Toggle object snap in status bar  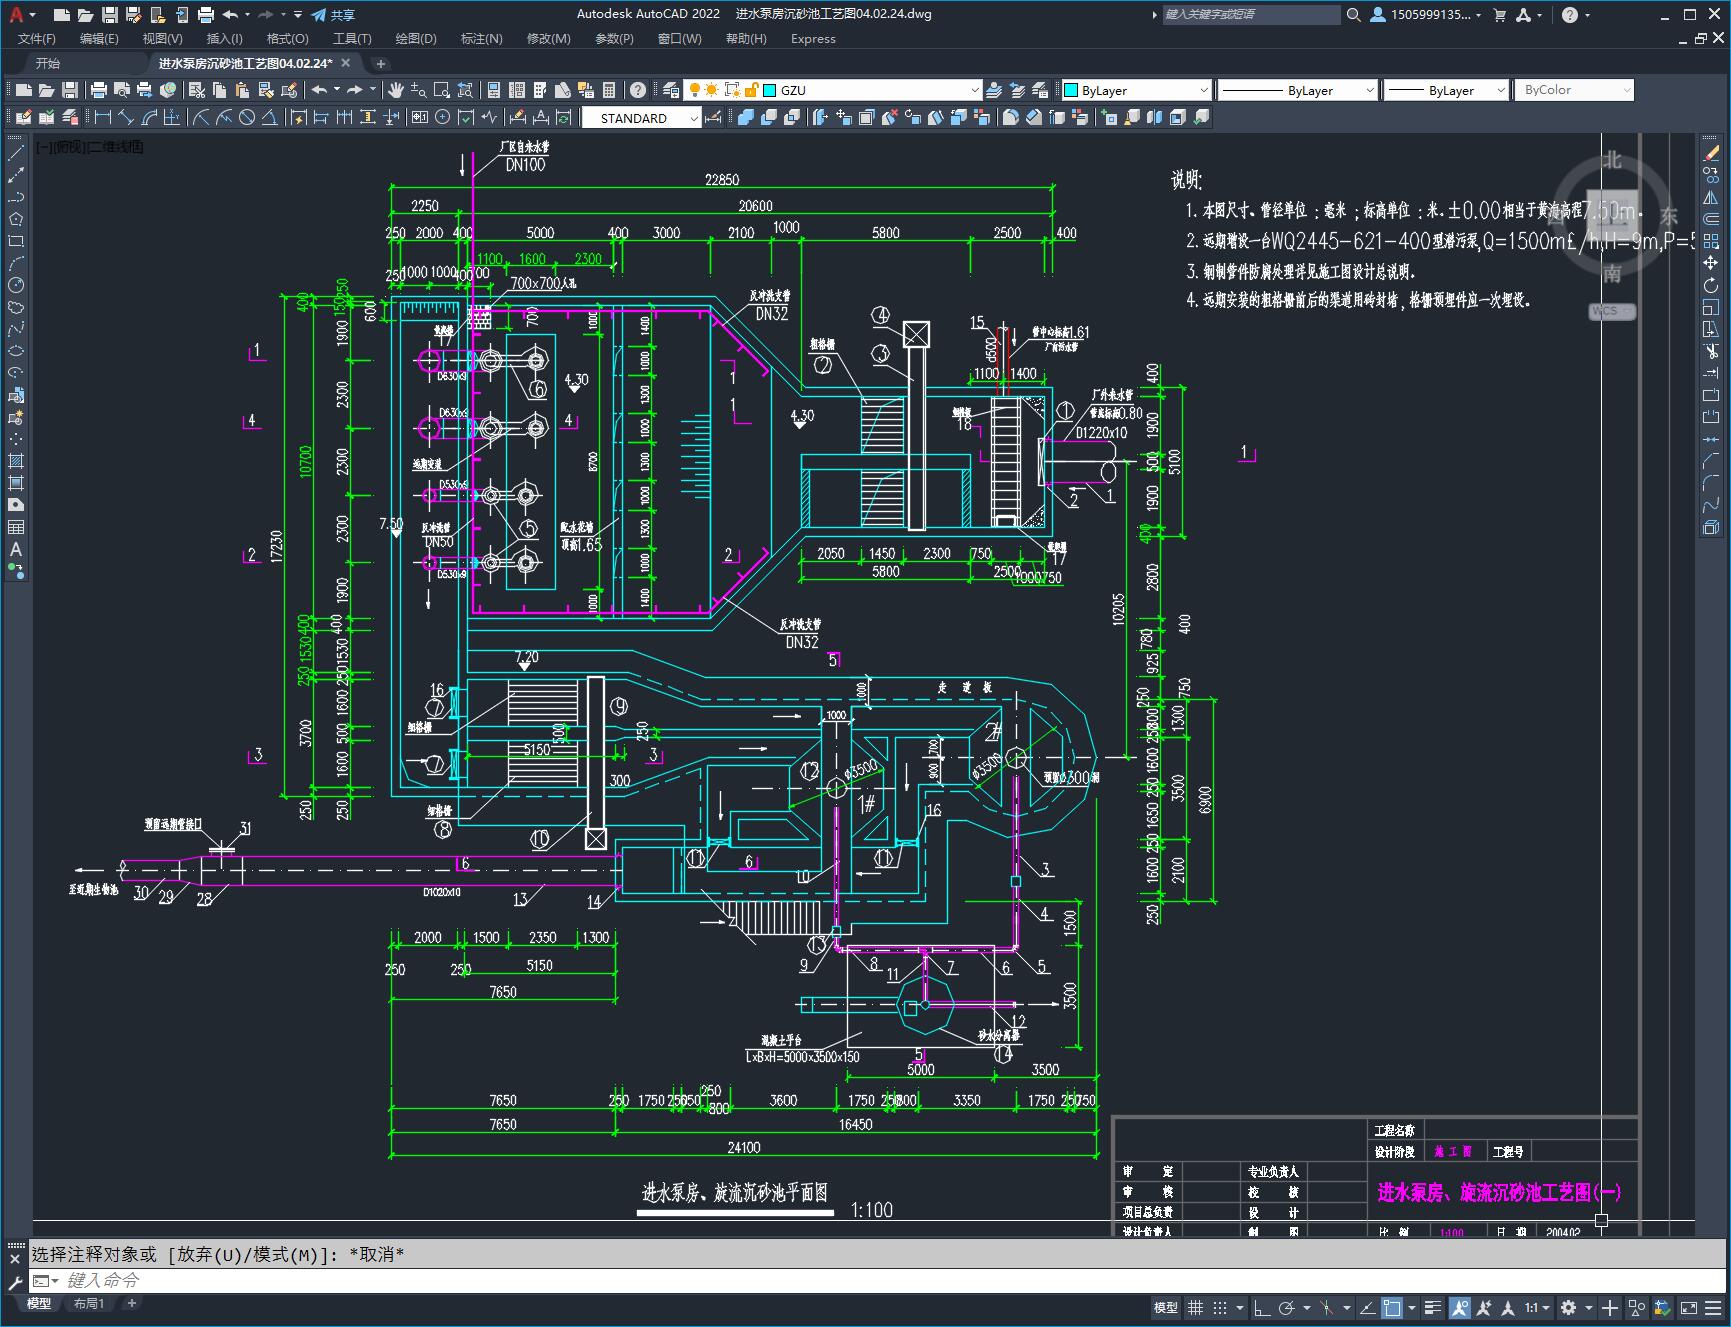[x=1392, y=1308]
